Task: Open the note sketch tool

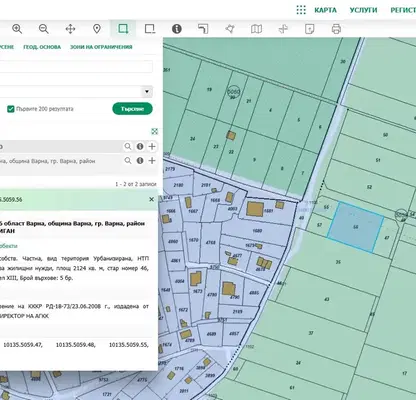Action: [x=309, y=29]
